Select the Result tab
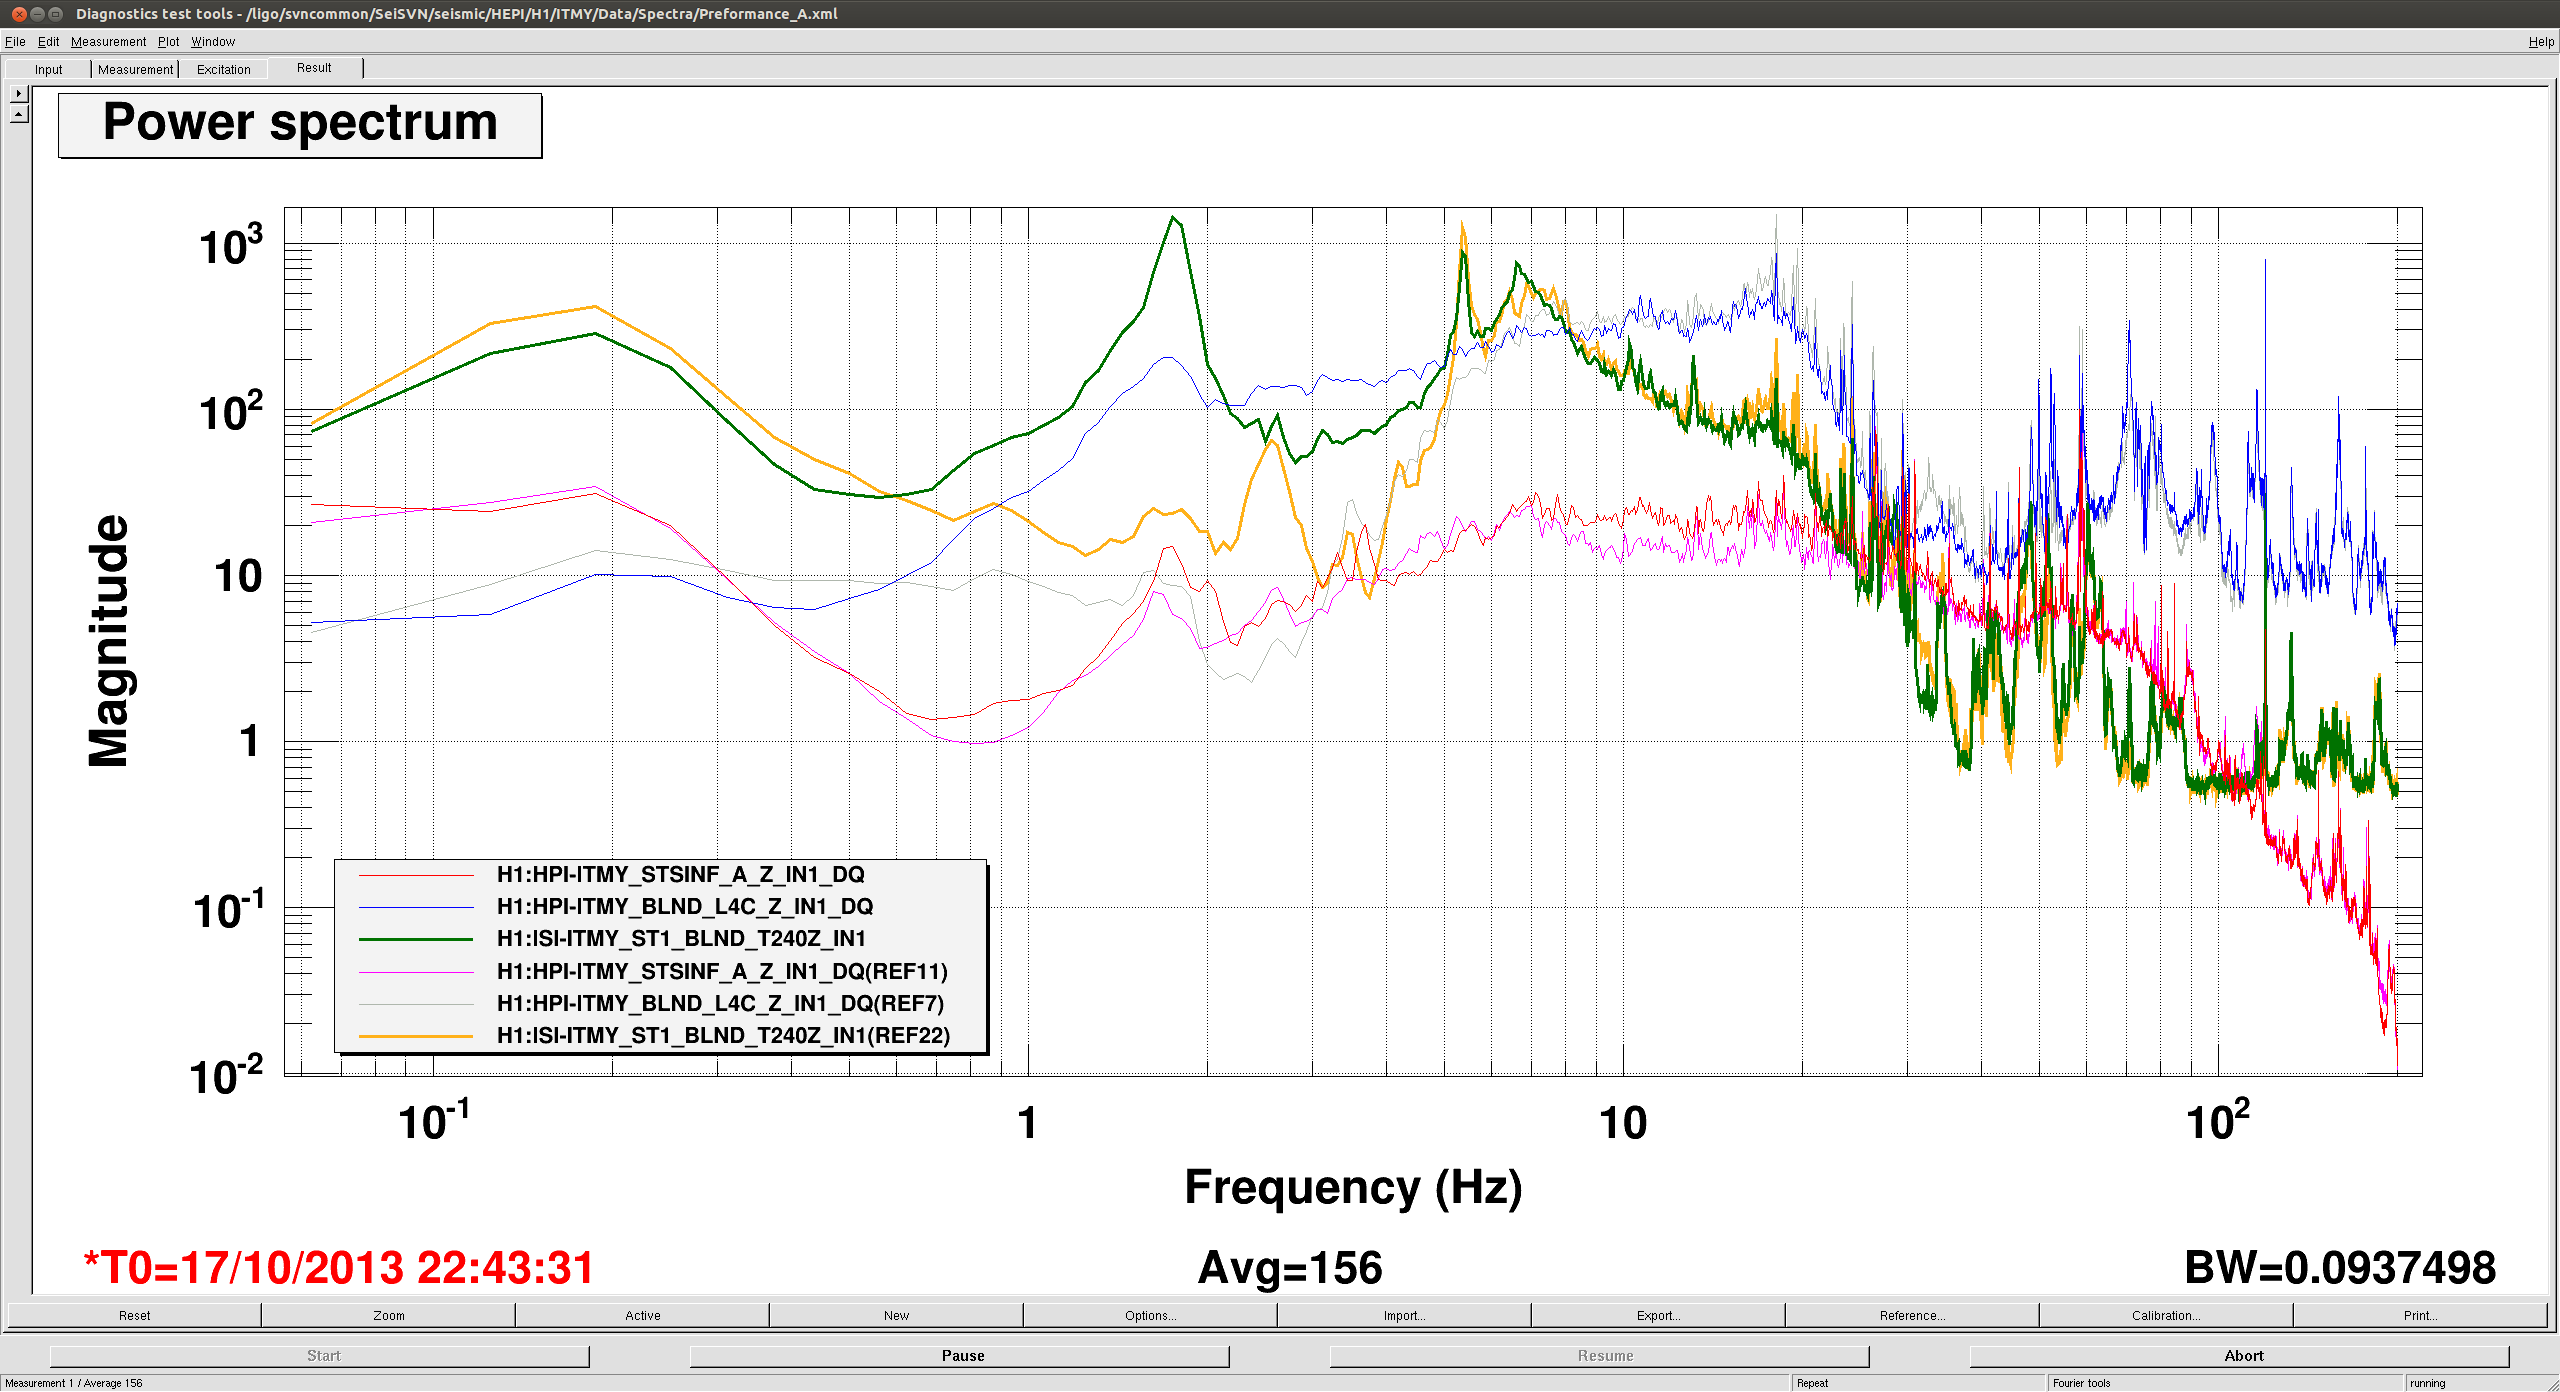The width and height of the screenshot is (2560, 1392). (x=314, y=68)
